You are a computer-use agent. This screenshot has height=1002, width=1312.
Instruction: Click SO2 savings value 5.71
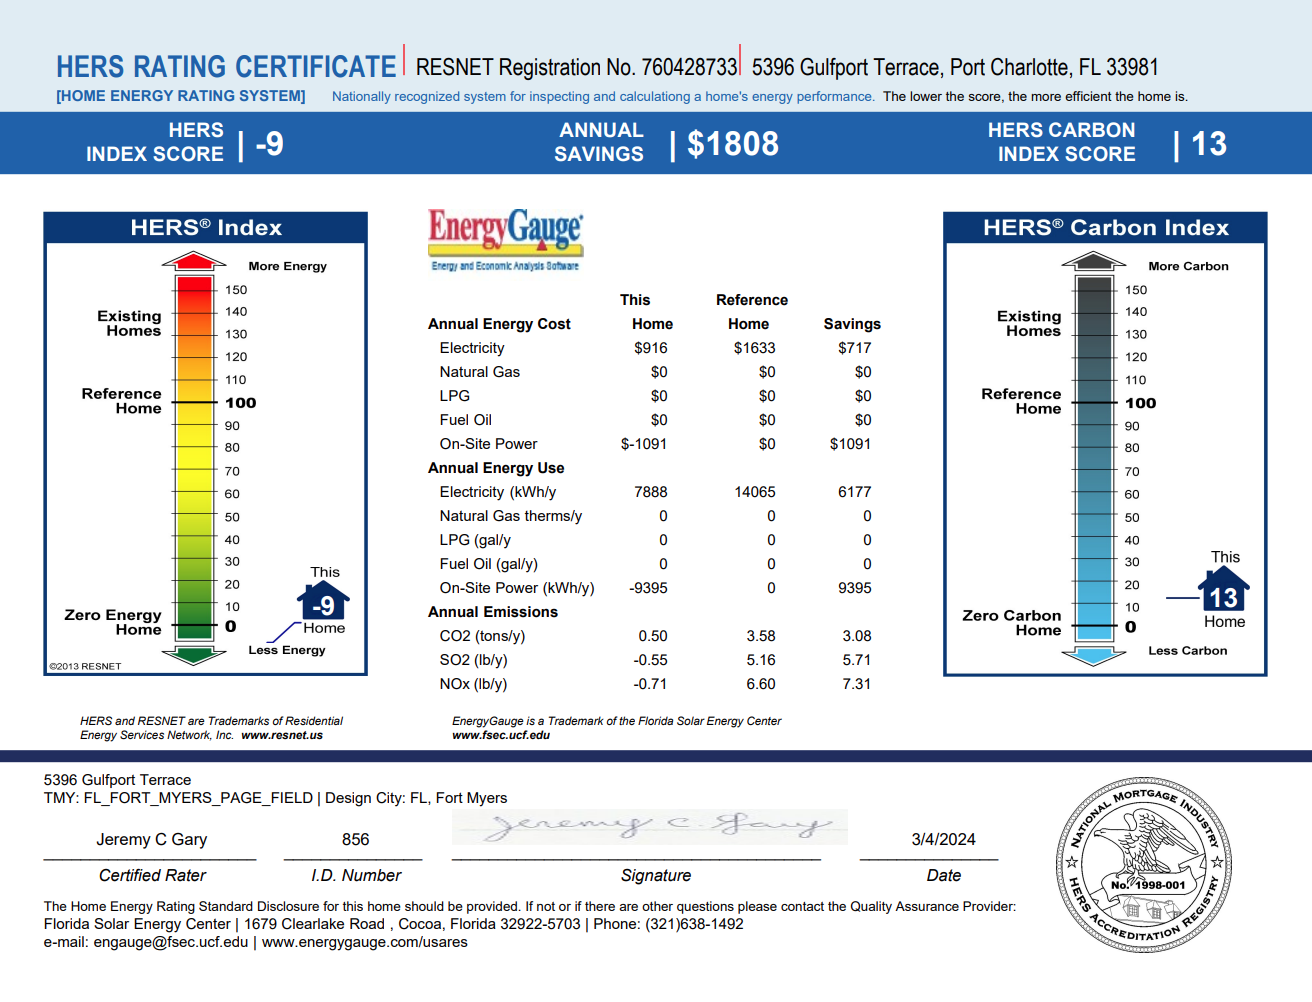click(857, 660)
